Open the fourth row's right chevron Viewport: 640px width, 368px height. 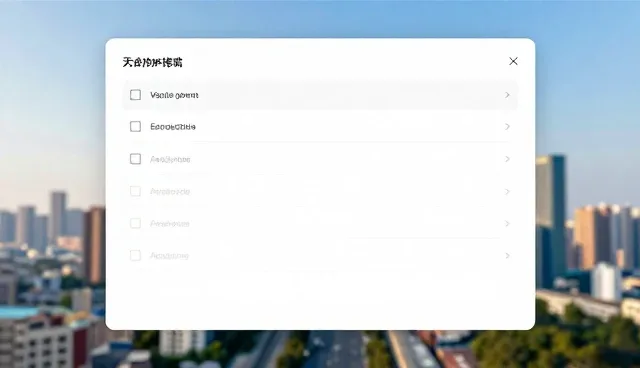[507, 191]
